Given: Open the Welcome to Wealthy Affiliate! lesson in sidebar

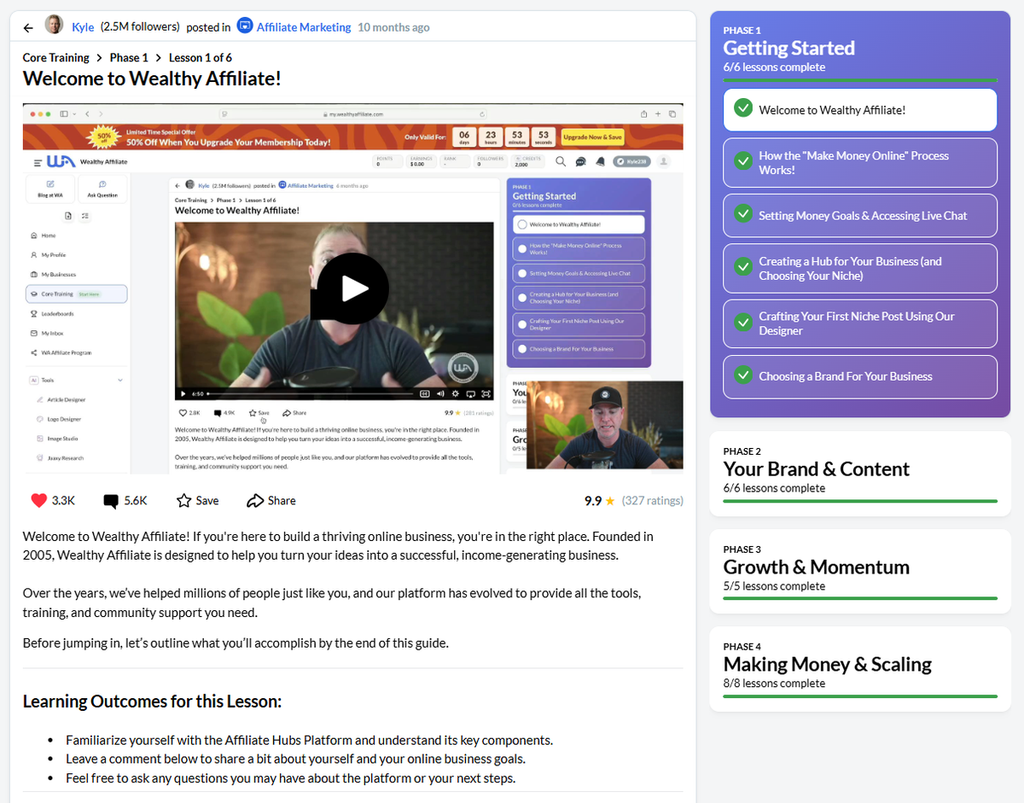Looking at the screenshot, I should click(x=859, y=110).
